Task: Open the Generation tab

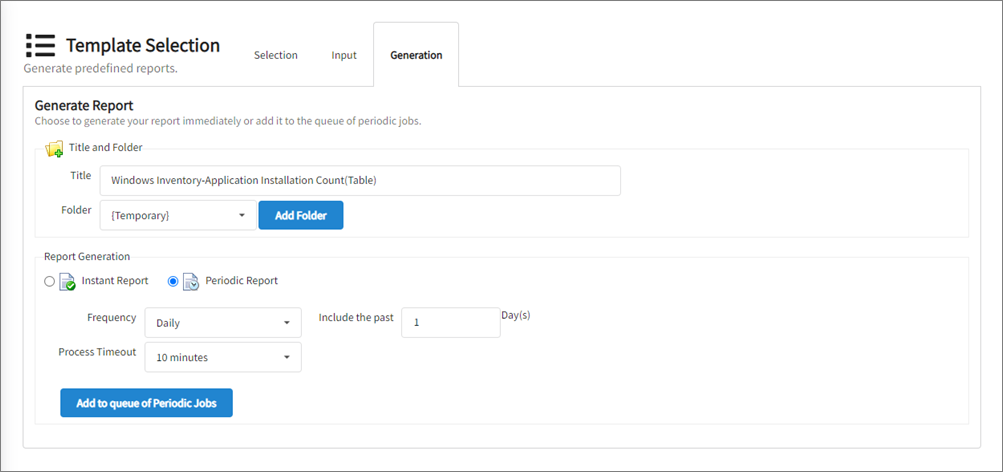Action: coord(416,55)
